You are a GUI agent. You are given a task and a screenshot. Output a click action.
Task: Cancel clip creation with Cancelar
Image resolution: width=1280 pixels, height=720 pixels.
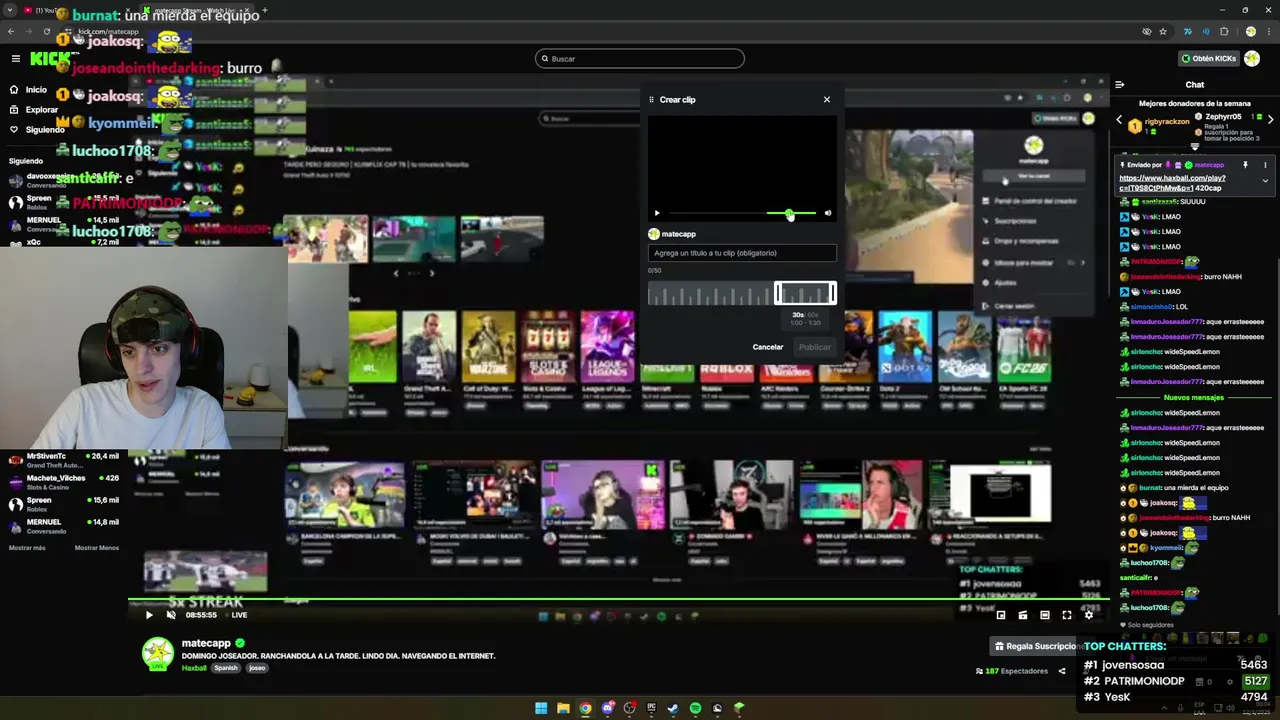[x=768, y=347]
